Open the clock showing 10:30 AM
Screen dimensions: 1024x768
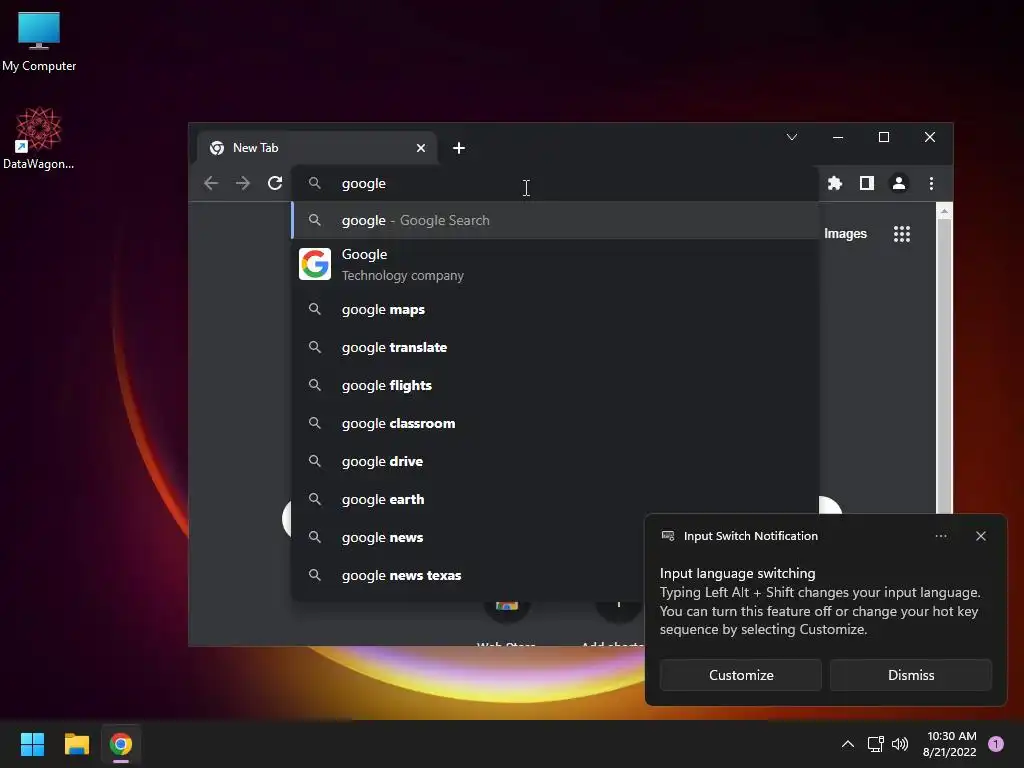pyautogui.click(x=950, y=744)
